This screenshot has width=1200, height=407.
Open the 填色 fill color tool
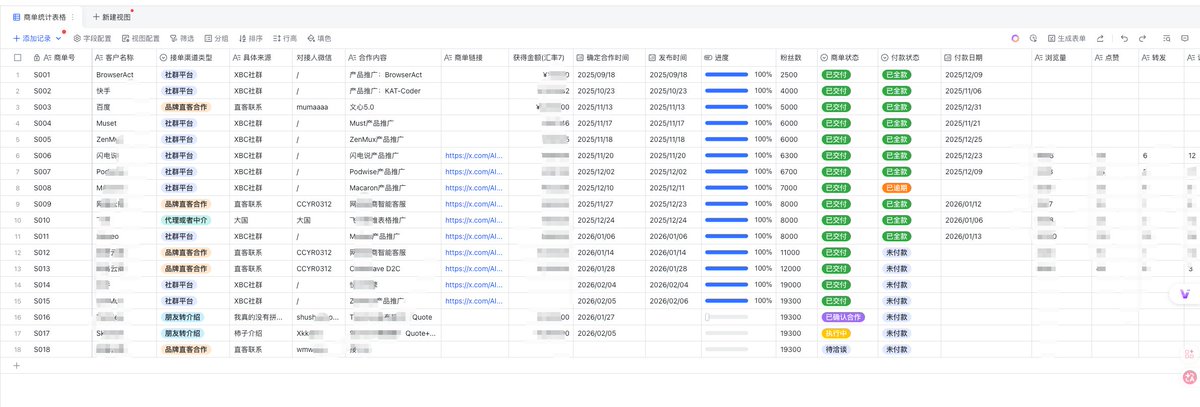coord(319,37)
